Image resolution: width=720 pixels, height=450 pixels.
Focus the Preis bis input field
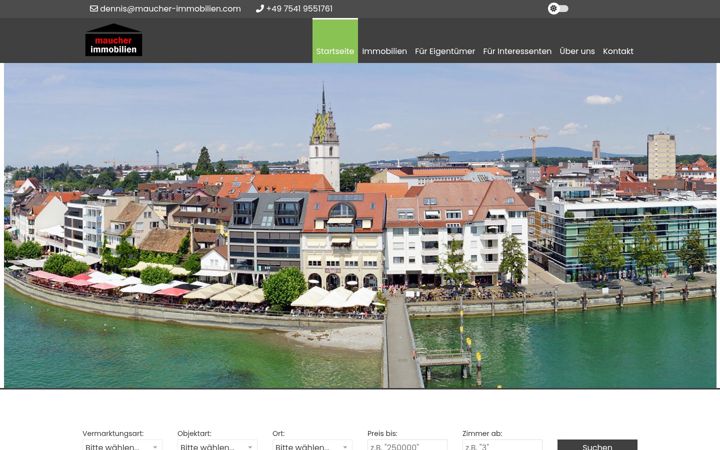coord(407,445)
